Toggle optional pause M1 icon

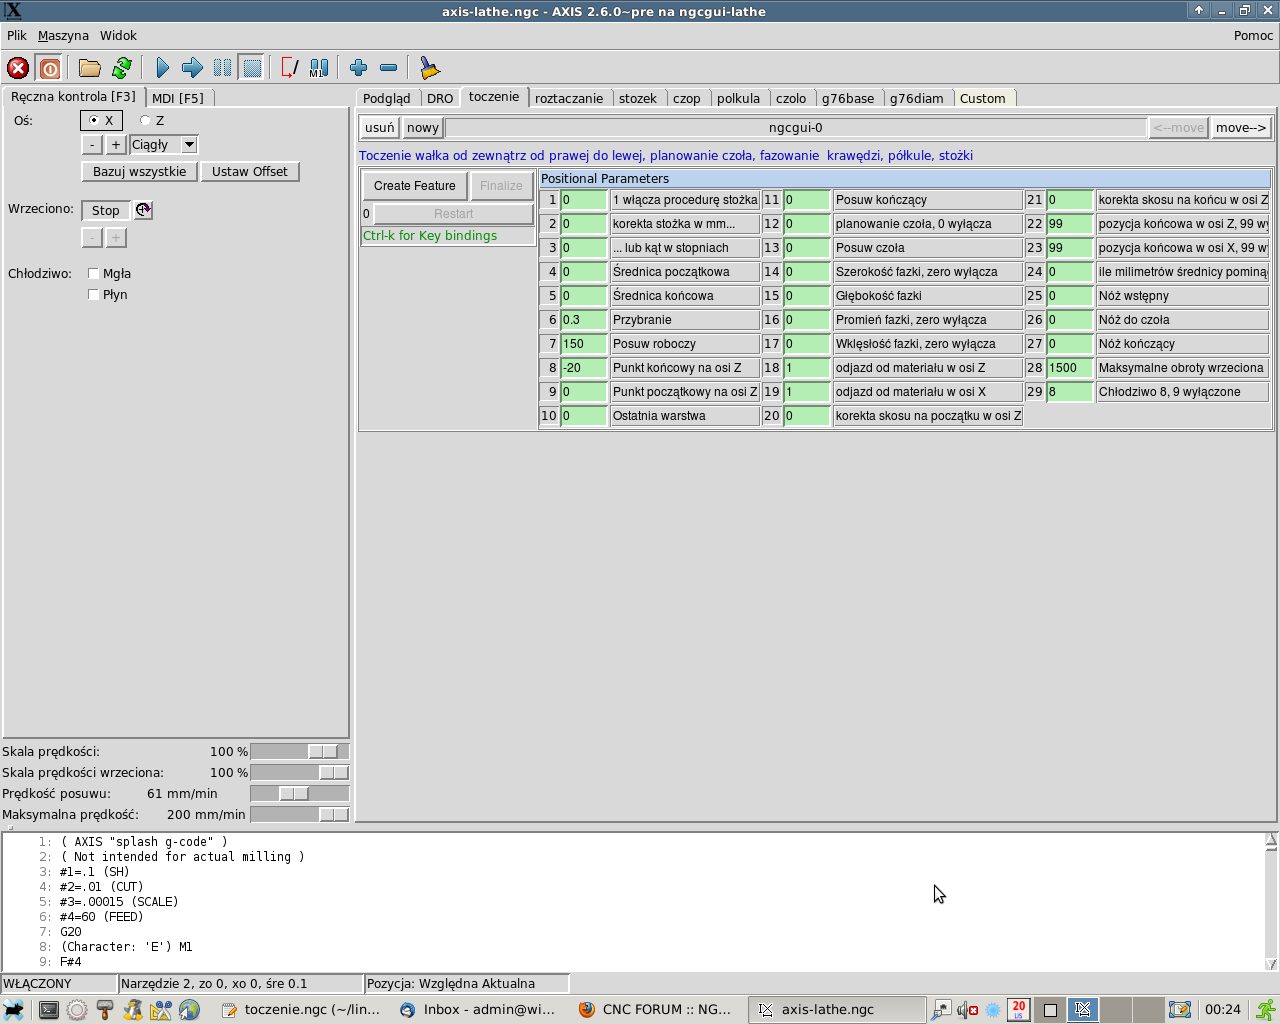(319, 68)
